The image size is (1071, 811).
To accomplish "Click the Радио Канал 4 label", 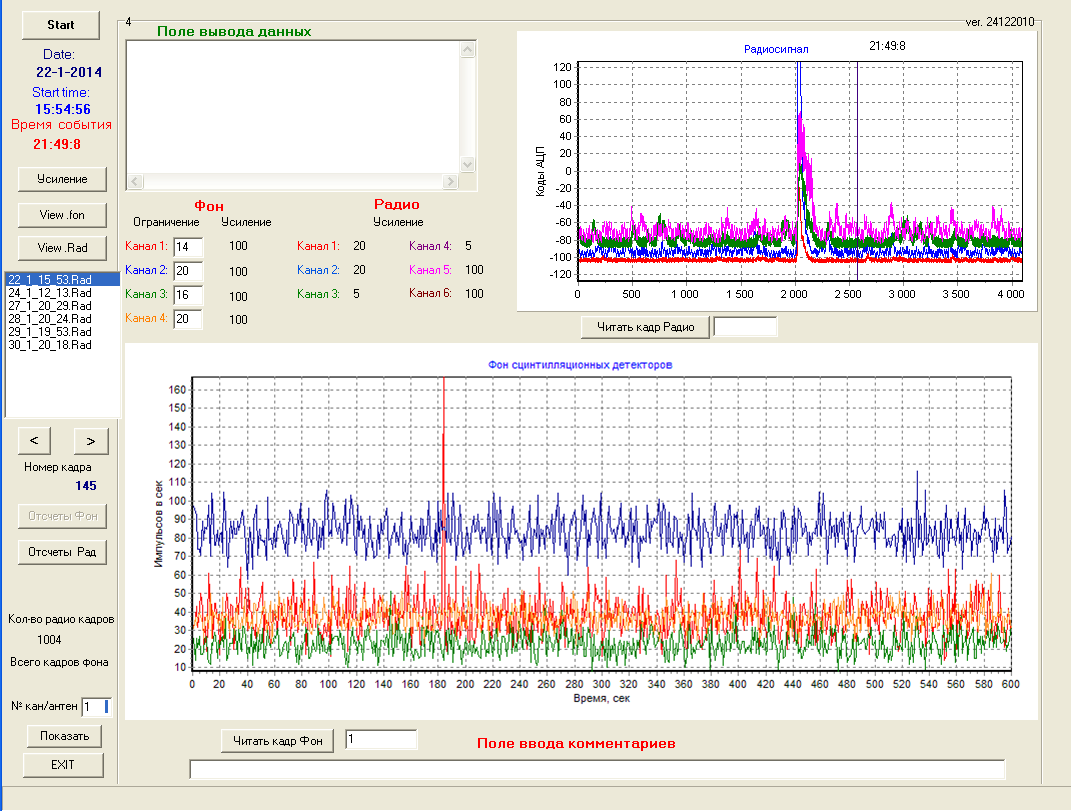I will click(430, 246).
